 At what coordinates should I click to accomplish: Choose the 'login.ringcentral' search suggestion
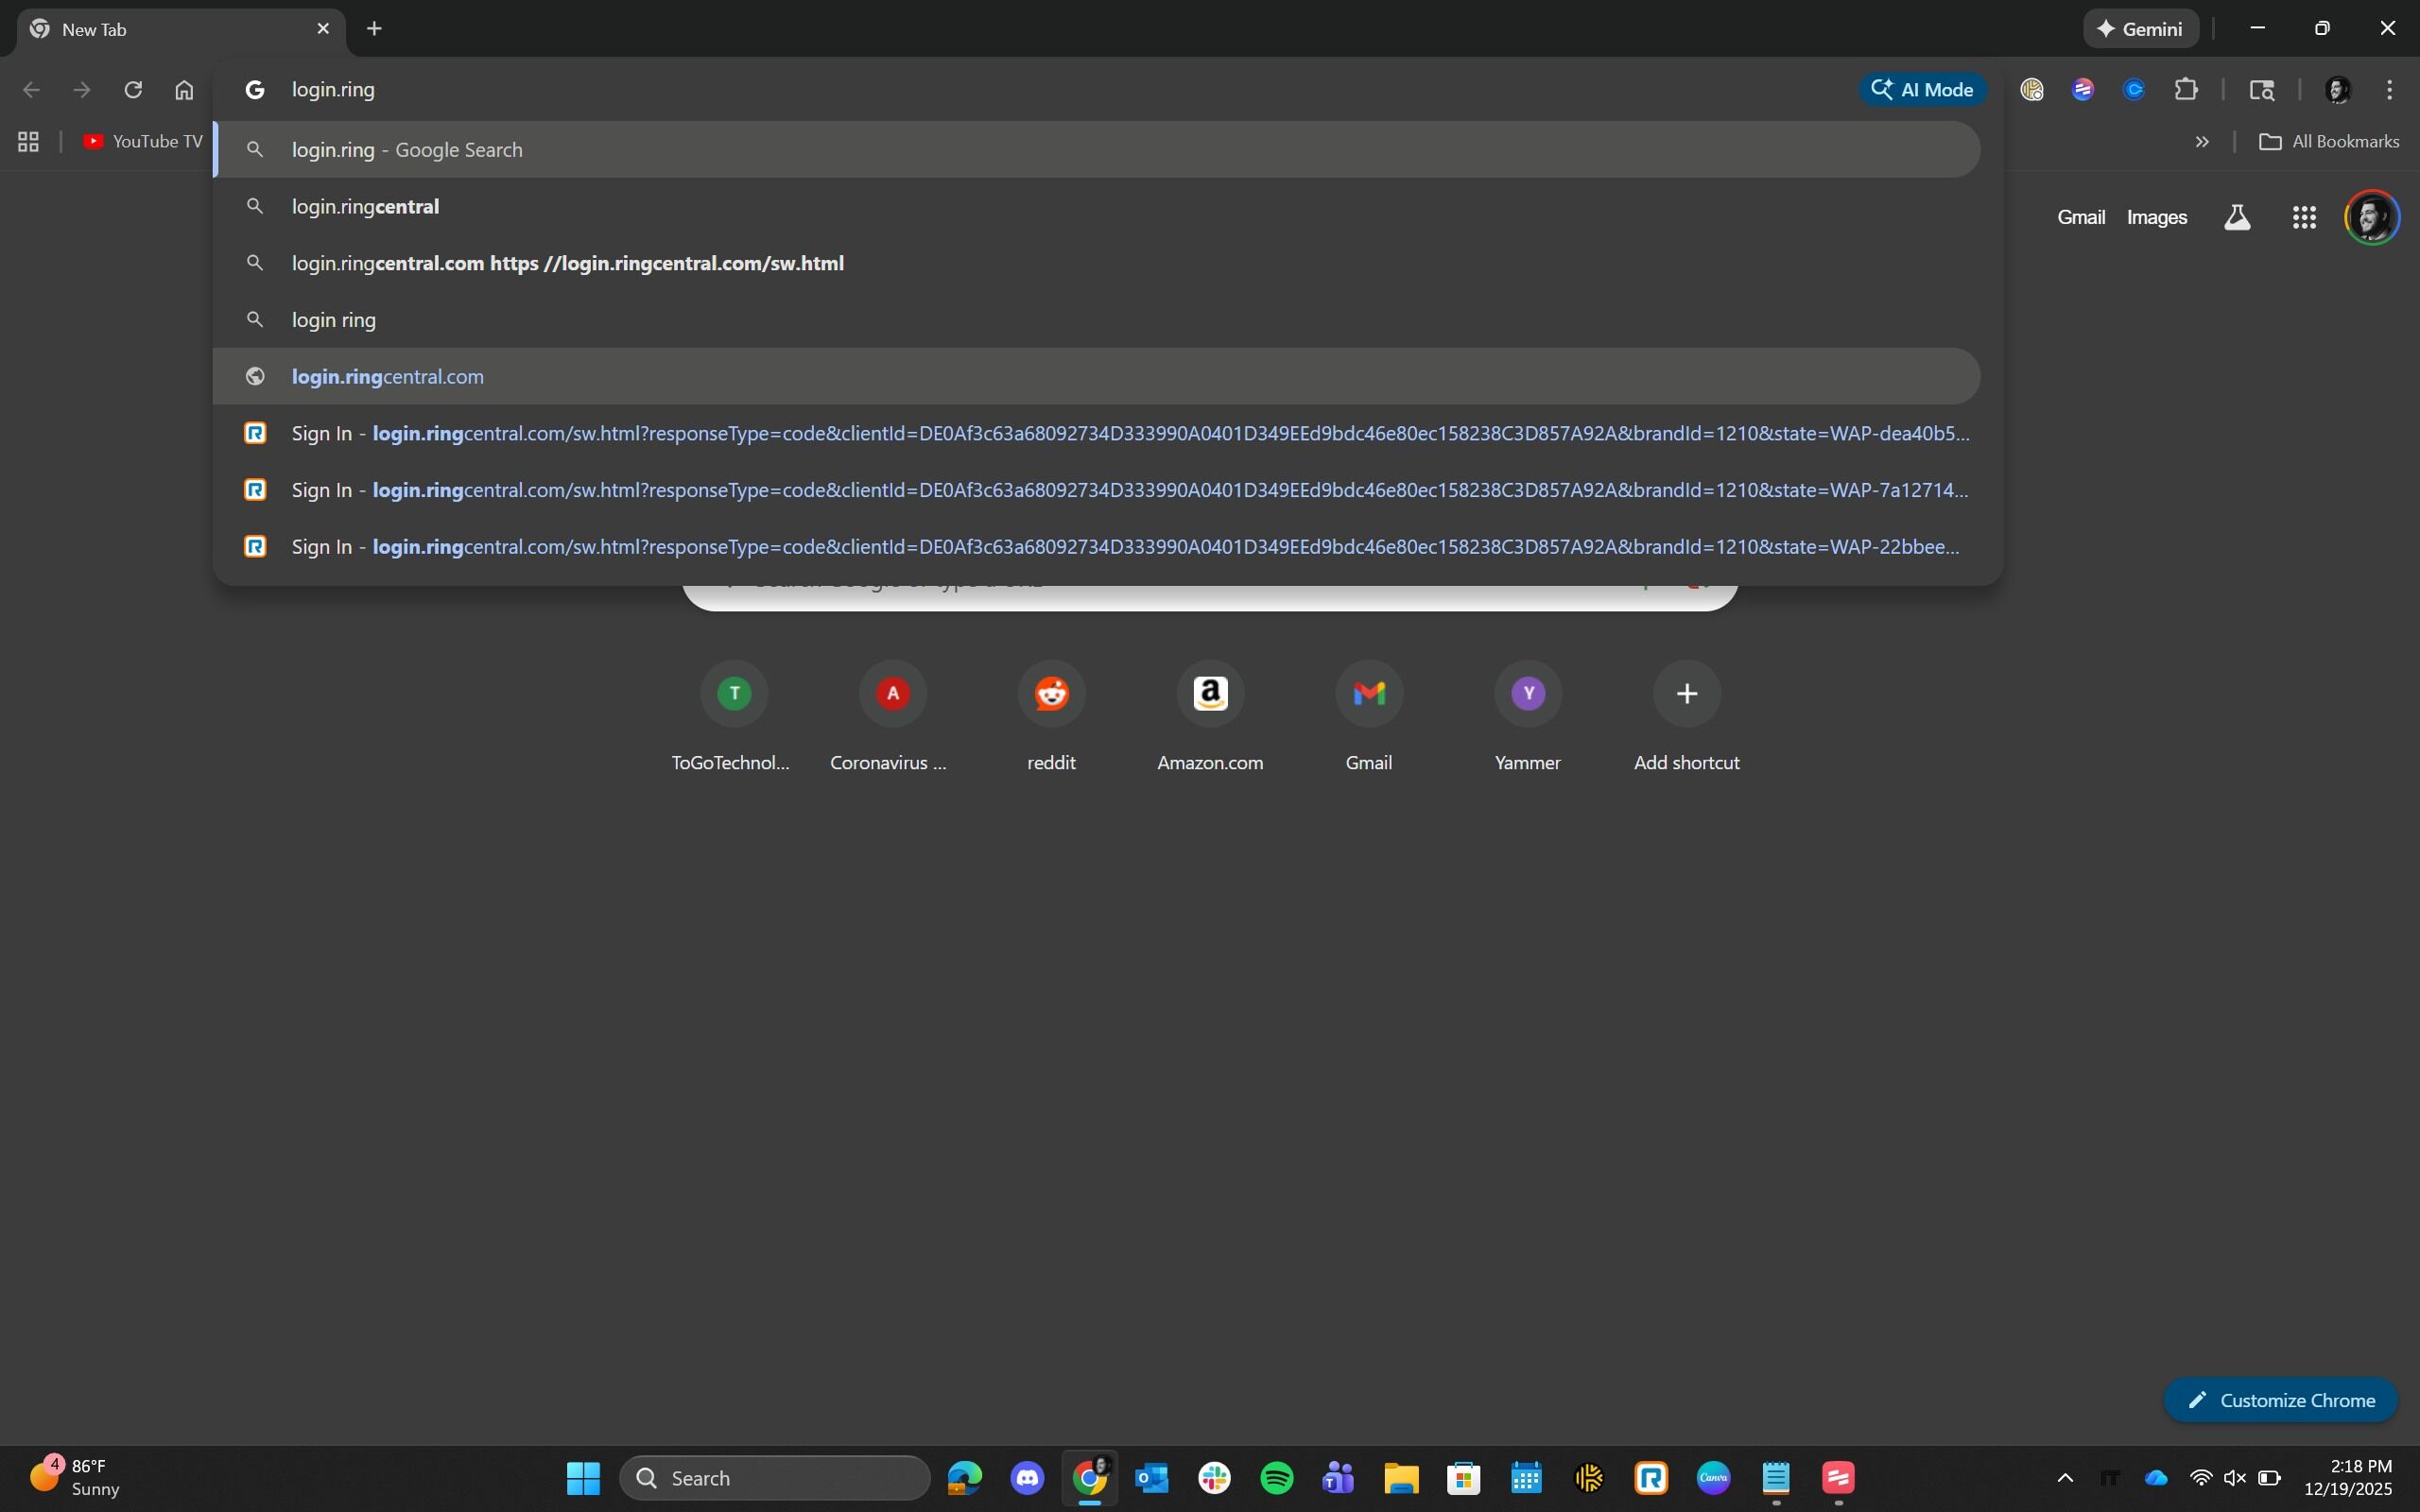pos(1096,207)
